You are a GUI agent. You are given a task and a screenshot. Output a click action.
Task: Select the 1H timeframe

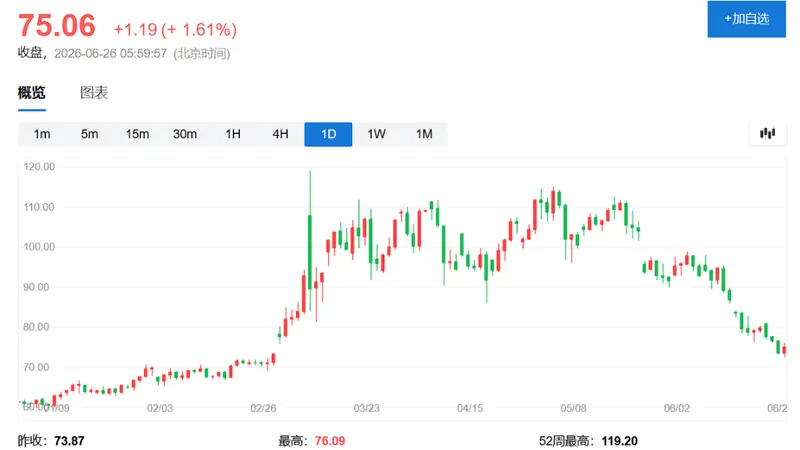point(233,134)
